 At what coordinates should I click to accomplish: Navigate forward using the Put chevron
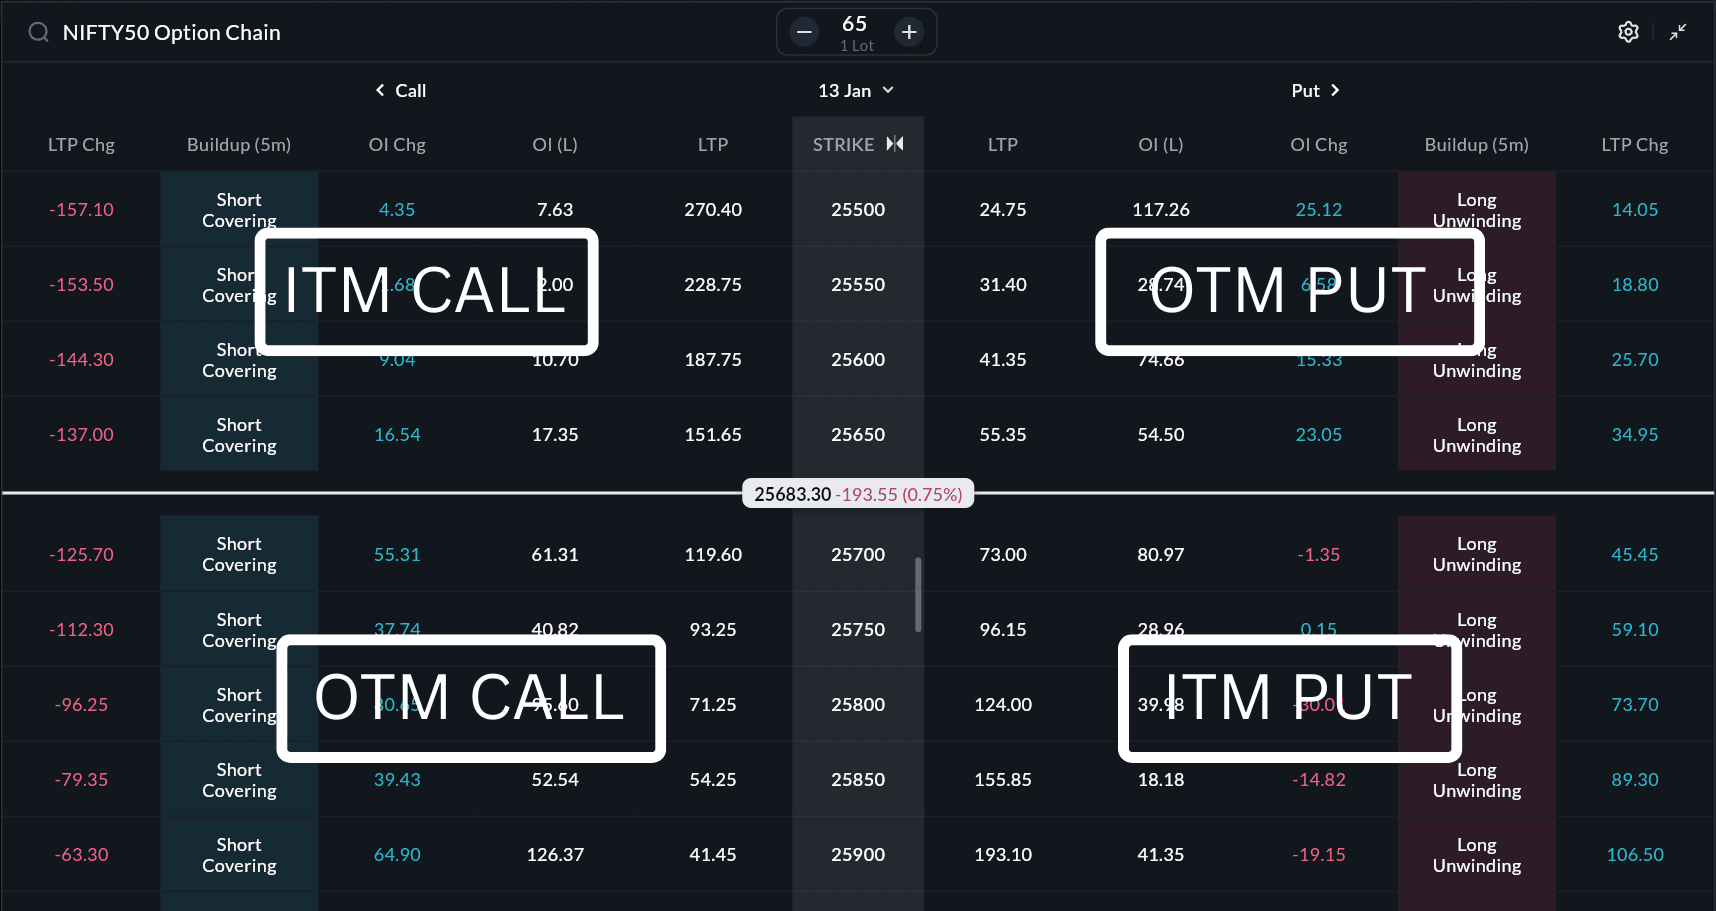1335,90
